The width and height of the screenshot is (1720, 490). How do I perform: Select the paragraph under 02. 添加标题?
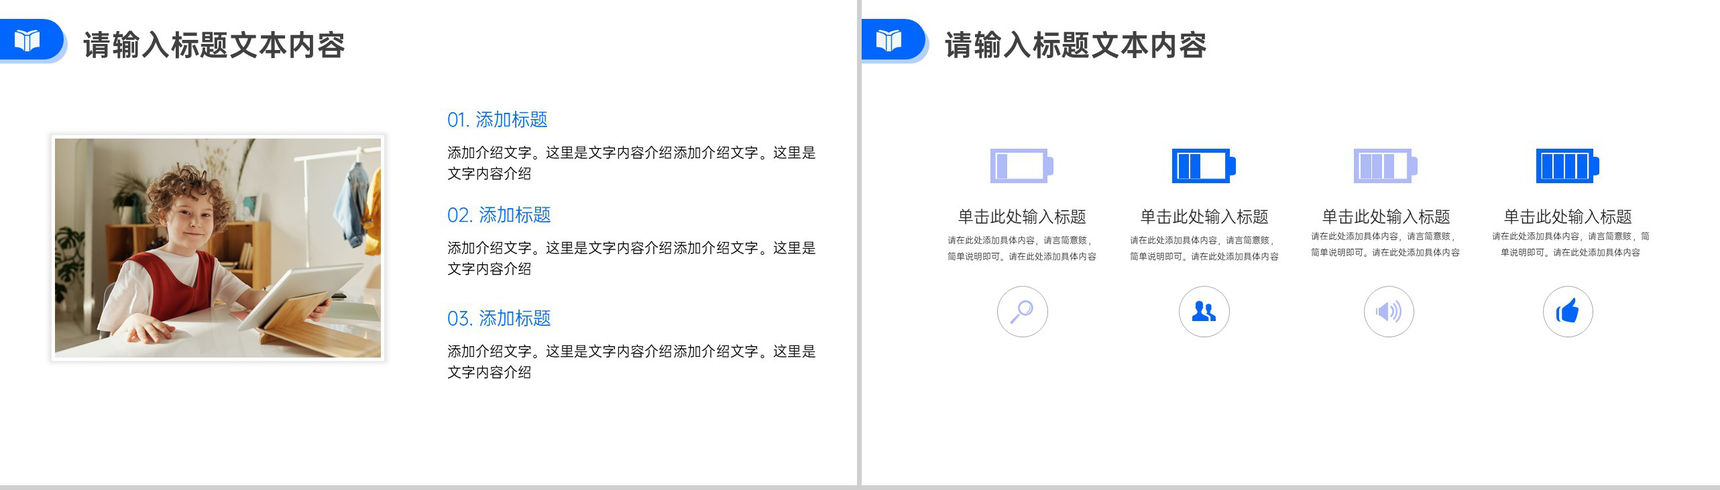coord(632,258)
